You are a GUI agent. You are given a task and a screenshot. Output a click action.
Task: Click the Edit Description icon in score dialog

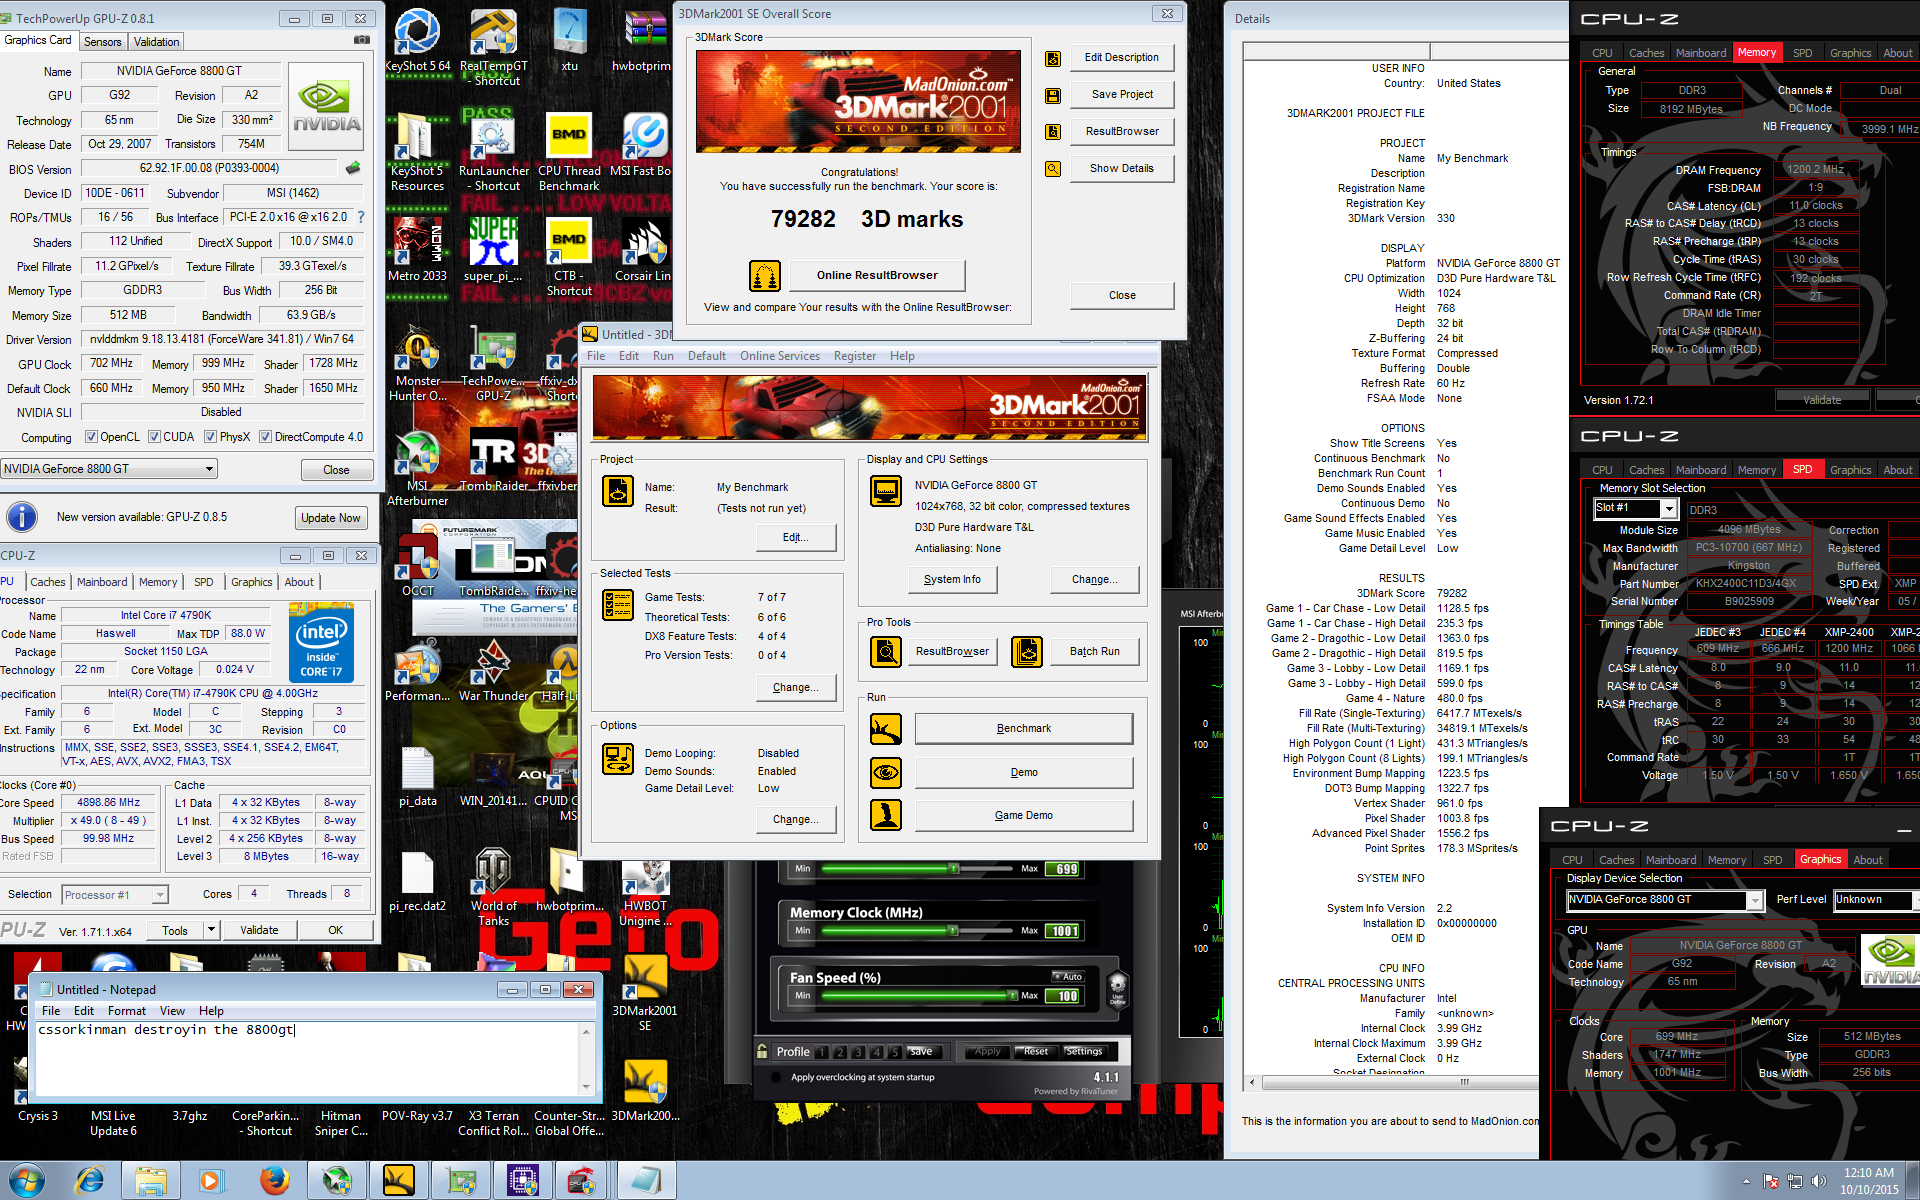(x=1053, y=58)
